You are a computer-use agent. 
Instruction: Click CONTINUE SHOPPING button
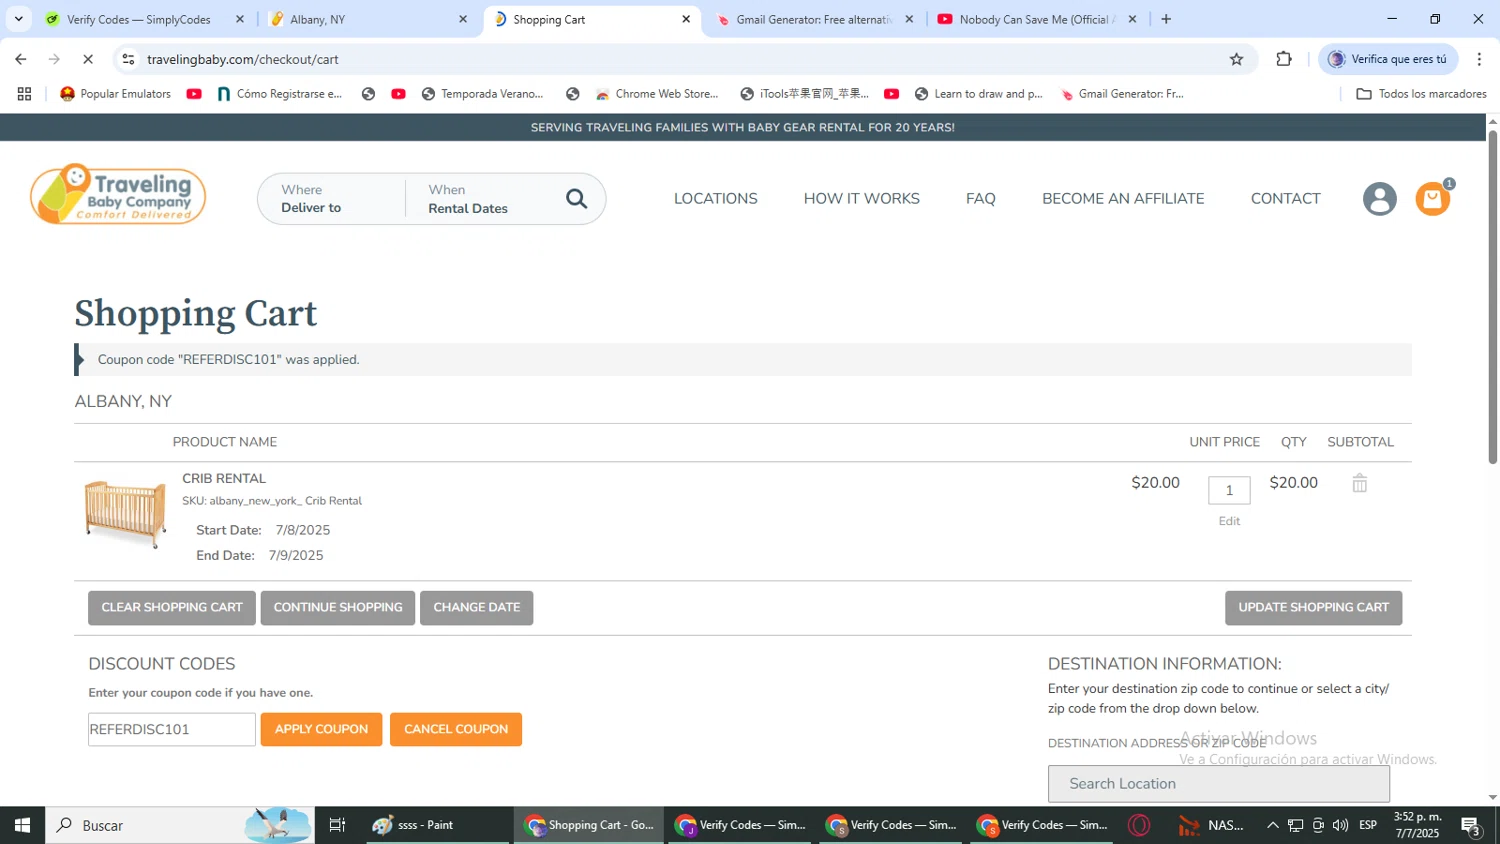[338, 608]
